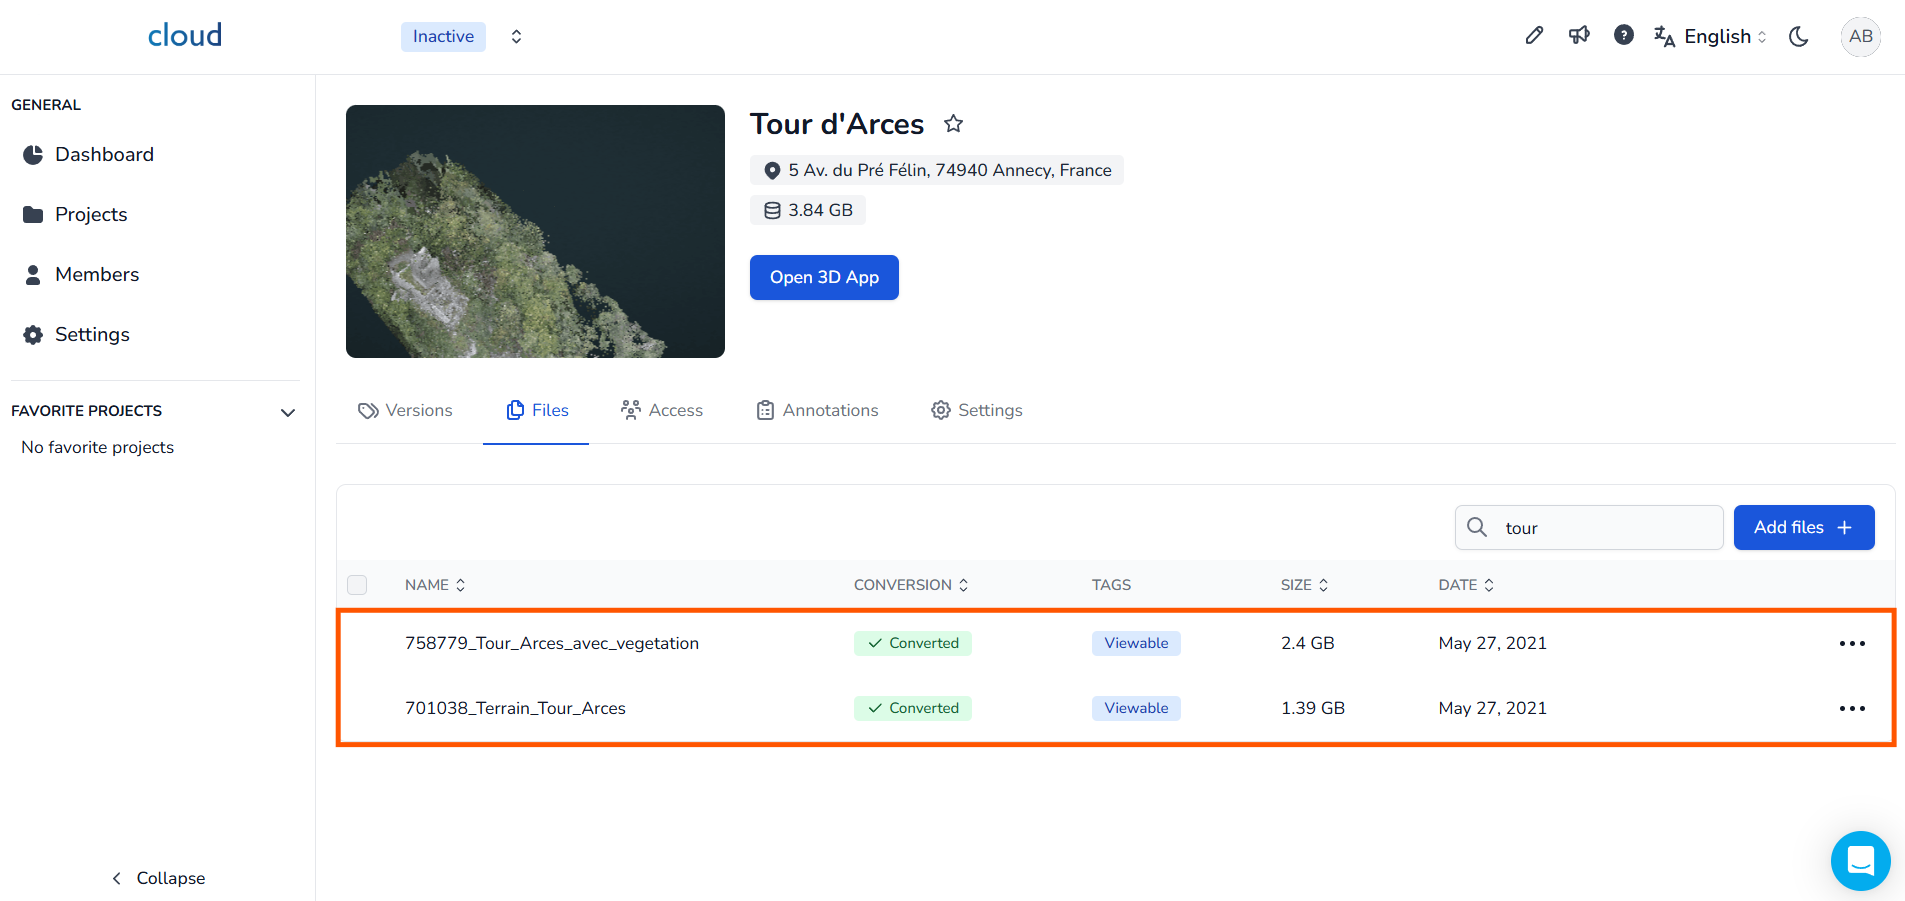Open the chat support bubble

click(1860, 860)
